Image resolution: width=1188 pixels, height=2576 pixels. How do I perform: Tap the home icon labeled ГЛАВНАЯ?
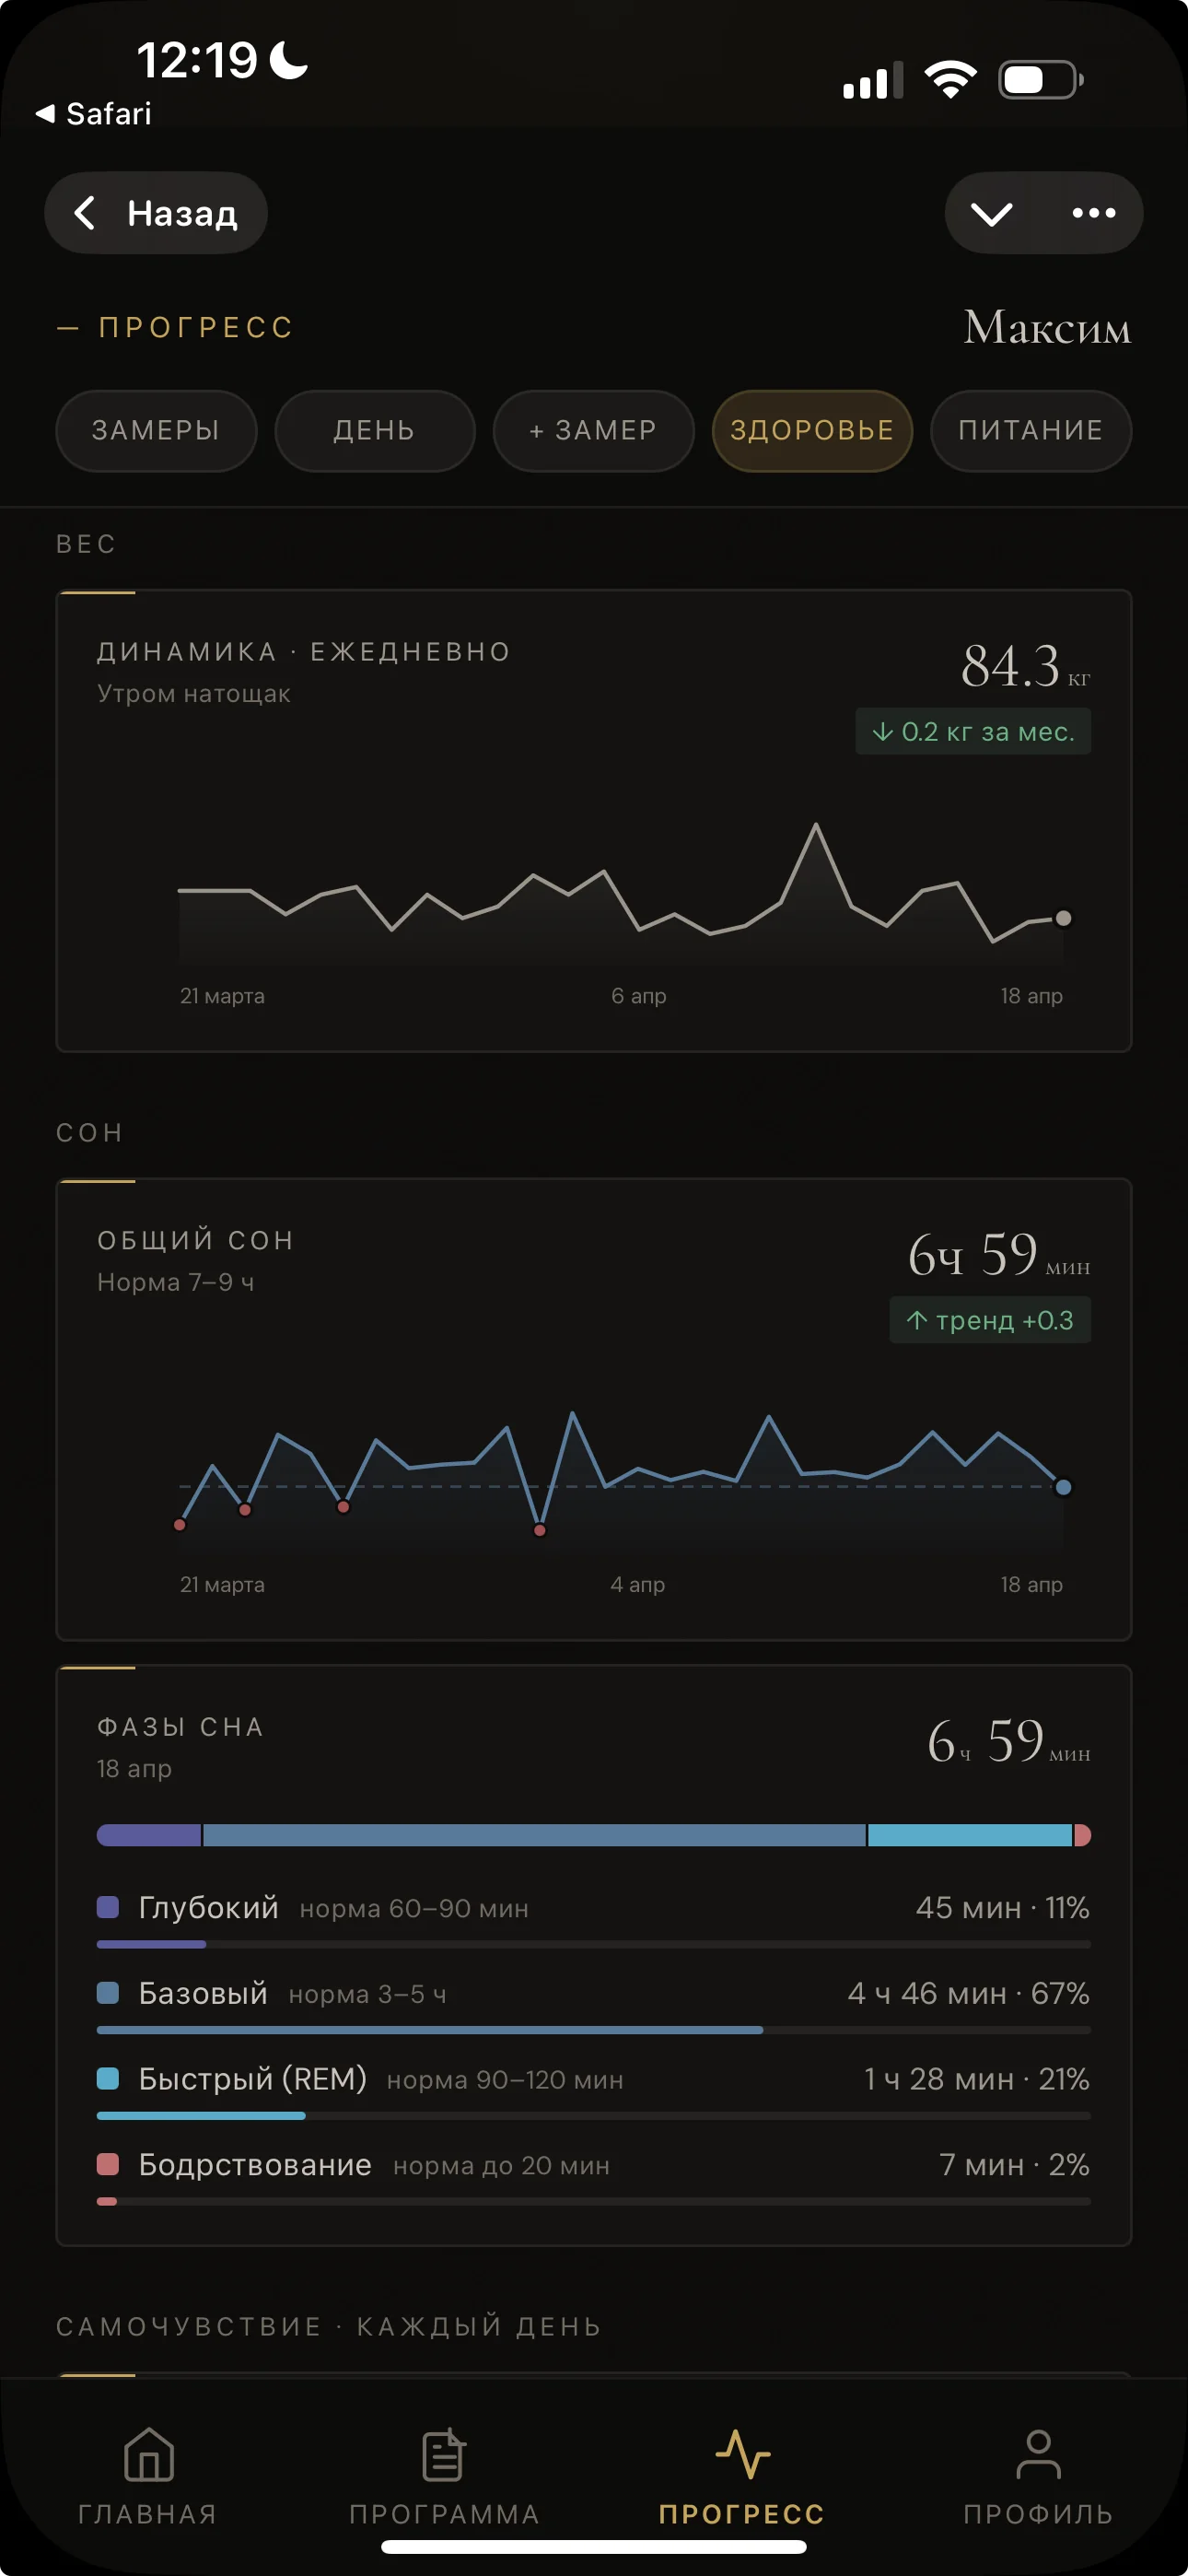(148, 2454)
